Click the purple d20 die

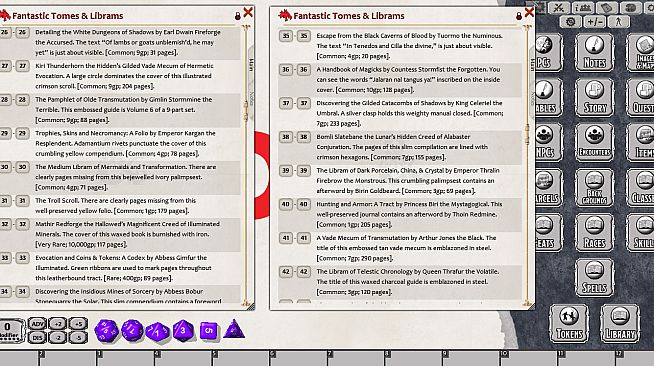pos(106,331)
